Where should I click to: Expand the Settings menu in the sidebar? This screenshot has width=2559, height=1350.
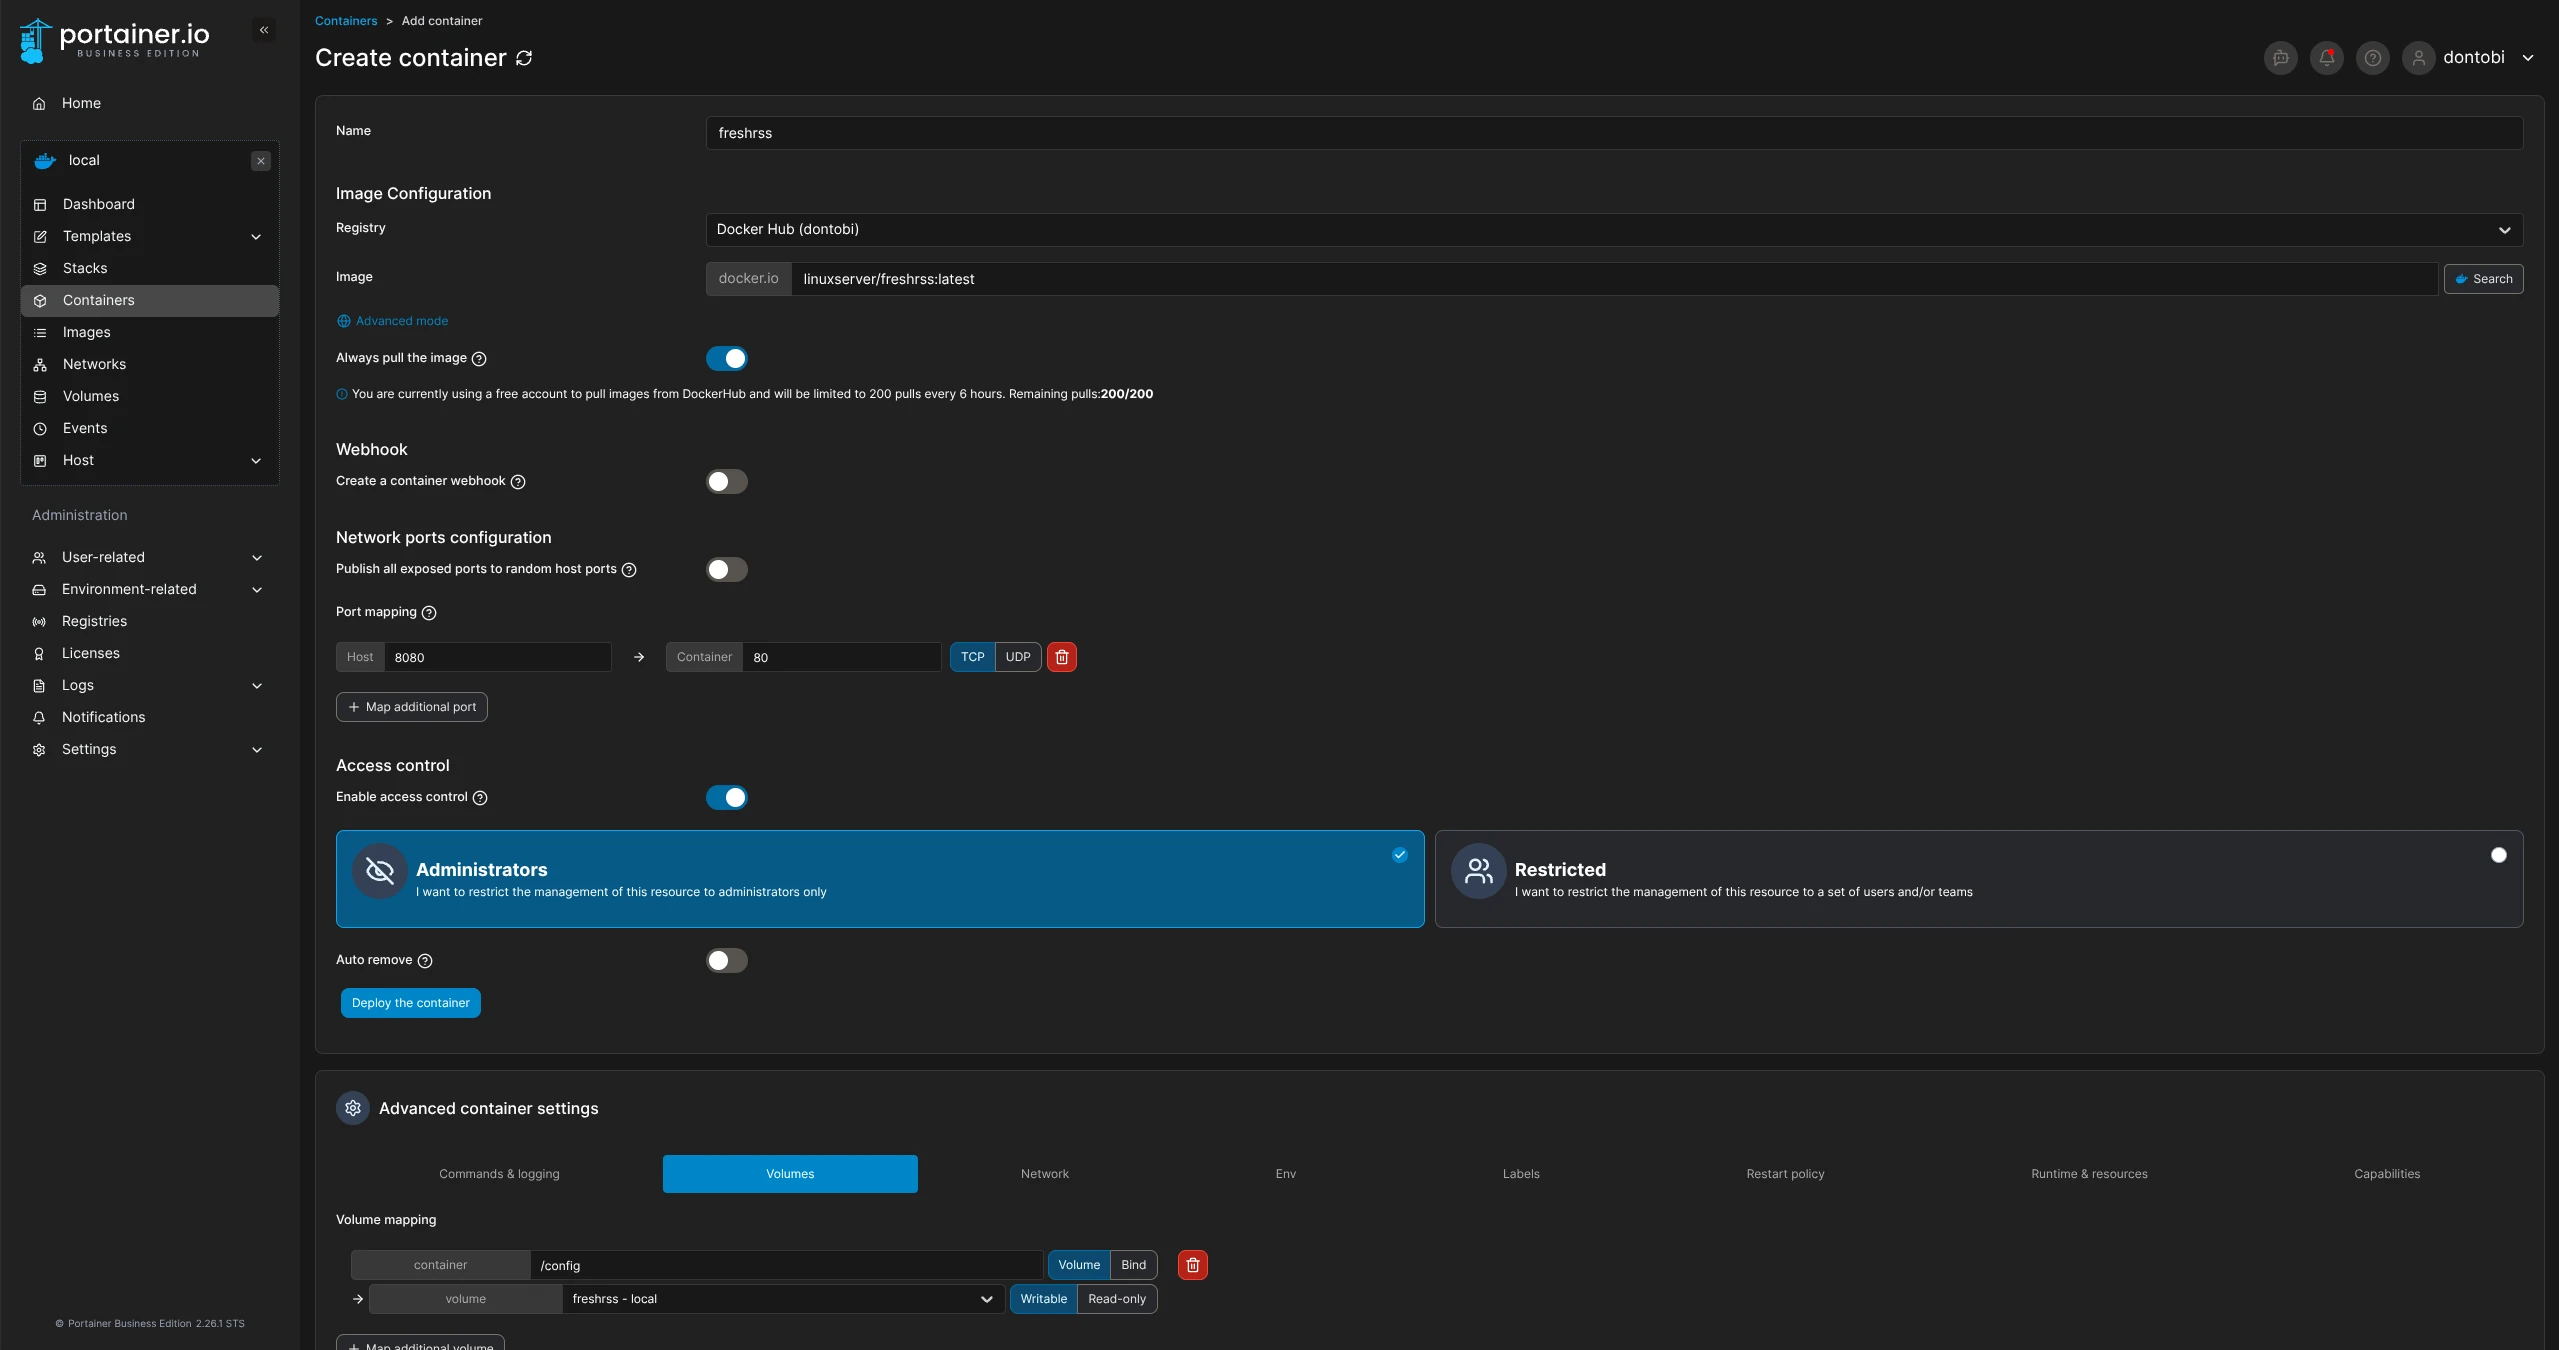point(257,750)
